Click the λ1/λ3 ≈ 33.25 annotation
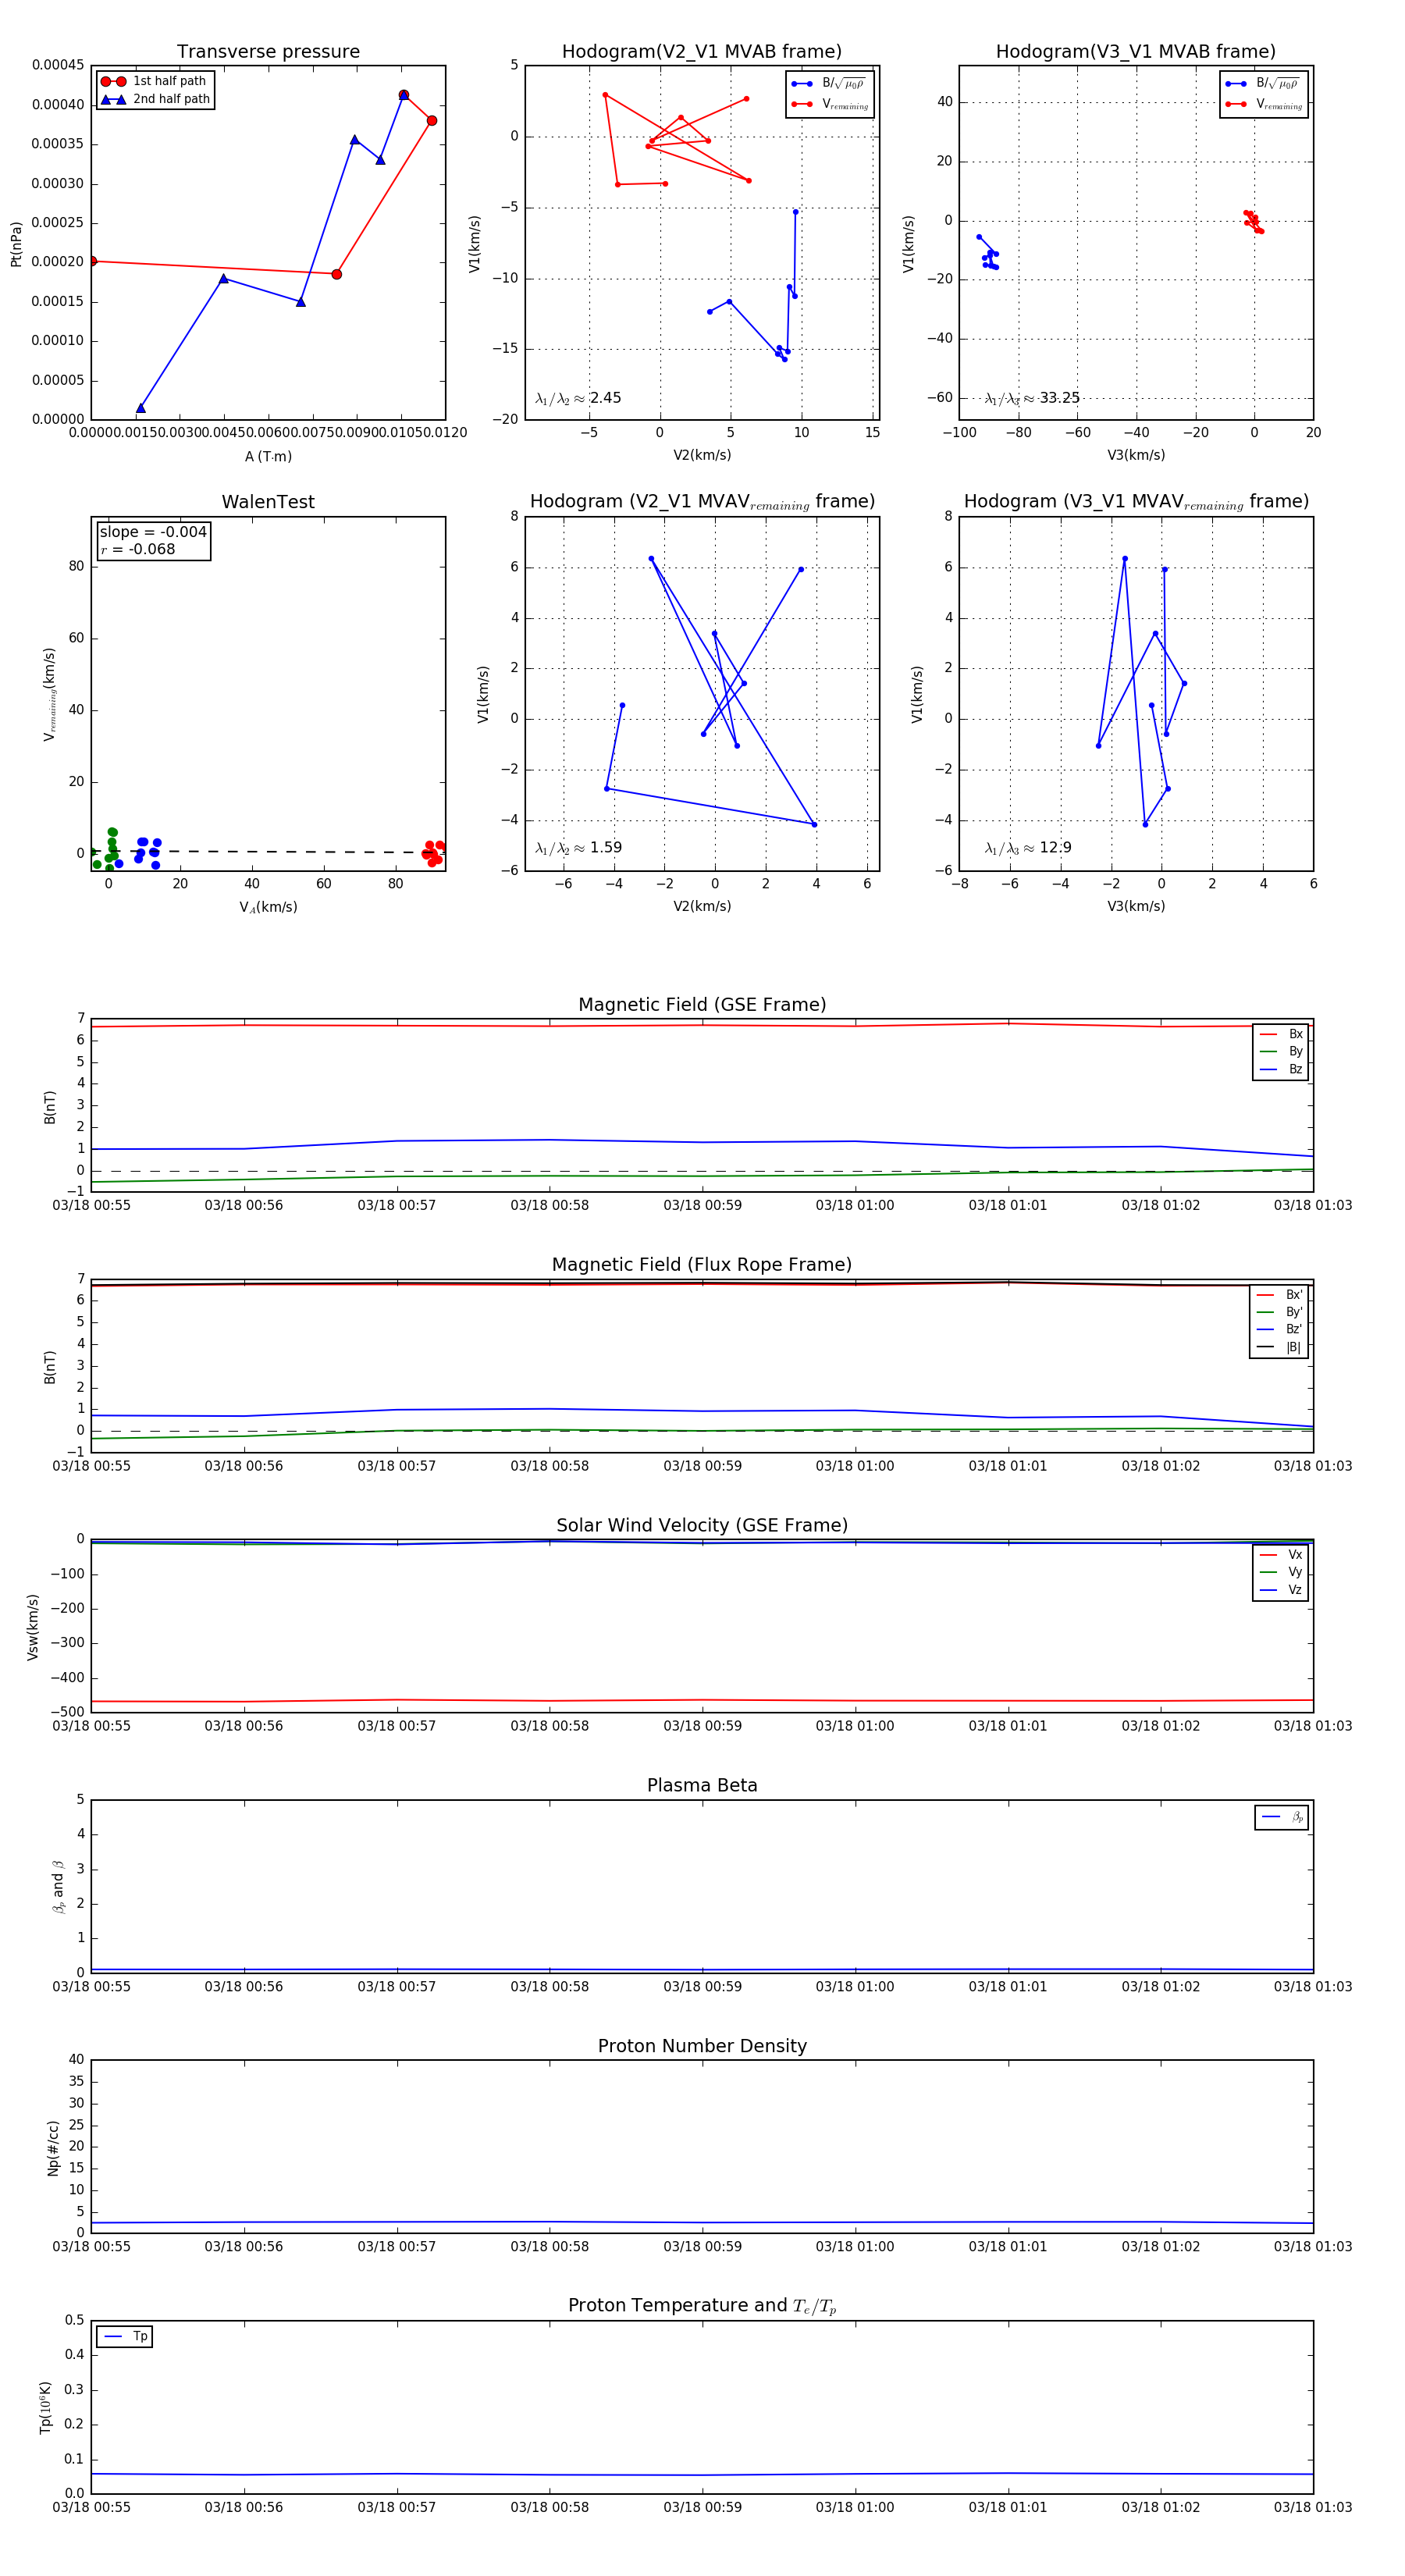Screen dimensions: 1405x2576 pos(1032,398)
